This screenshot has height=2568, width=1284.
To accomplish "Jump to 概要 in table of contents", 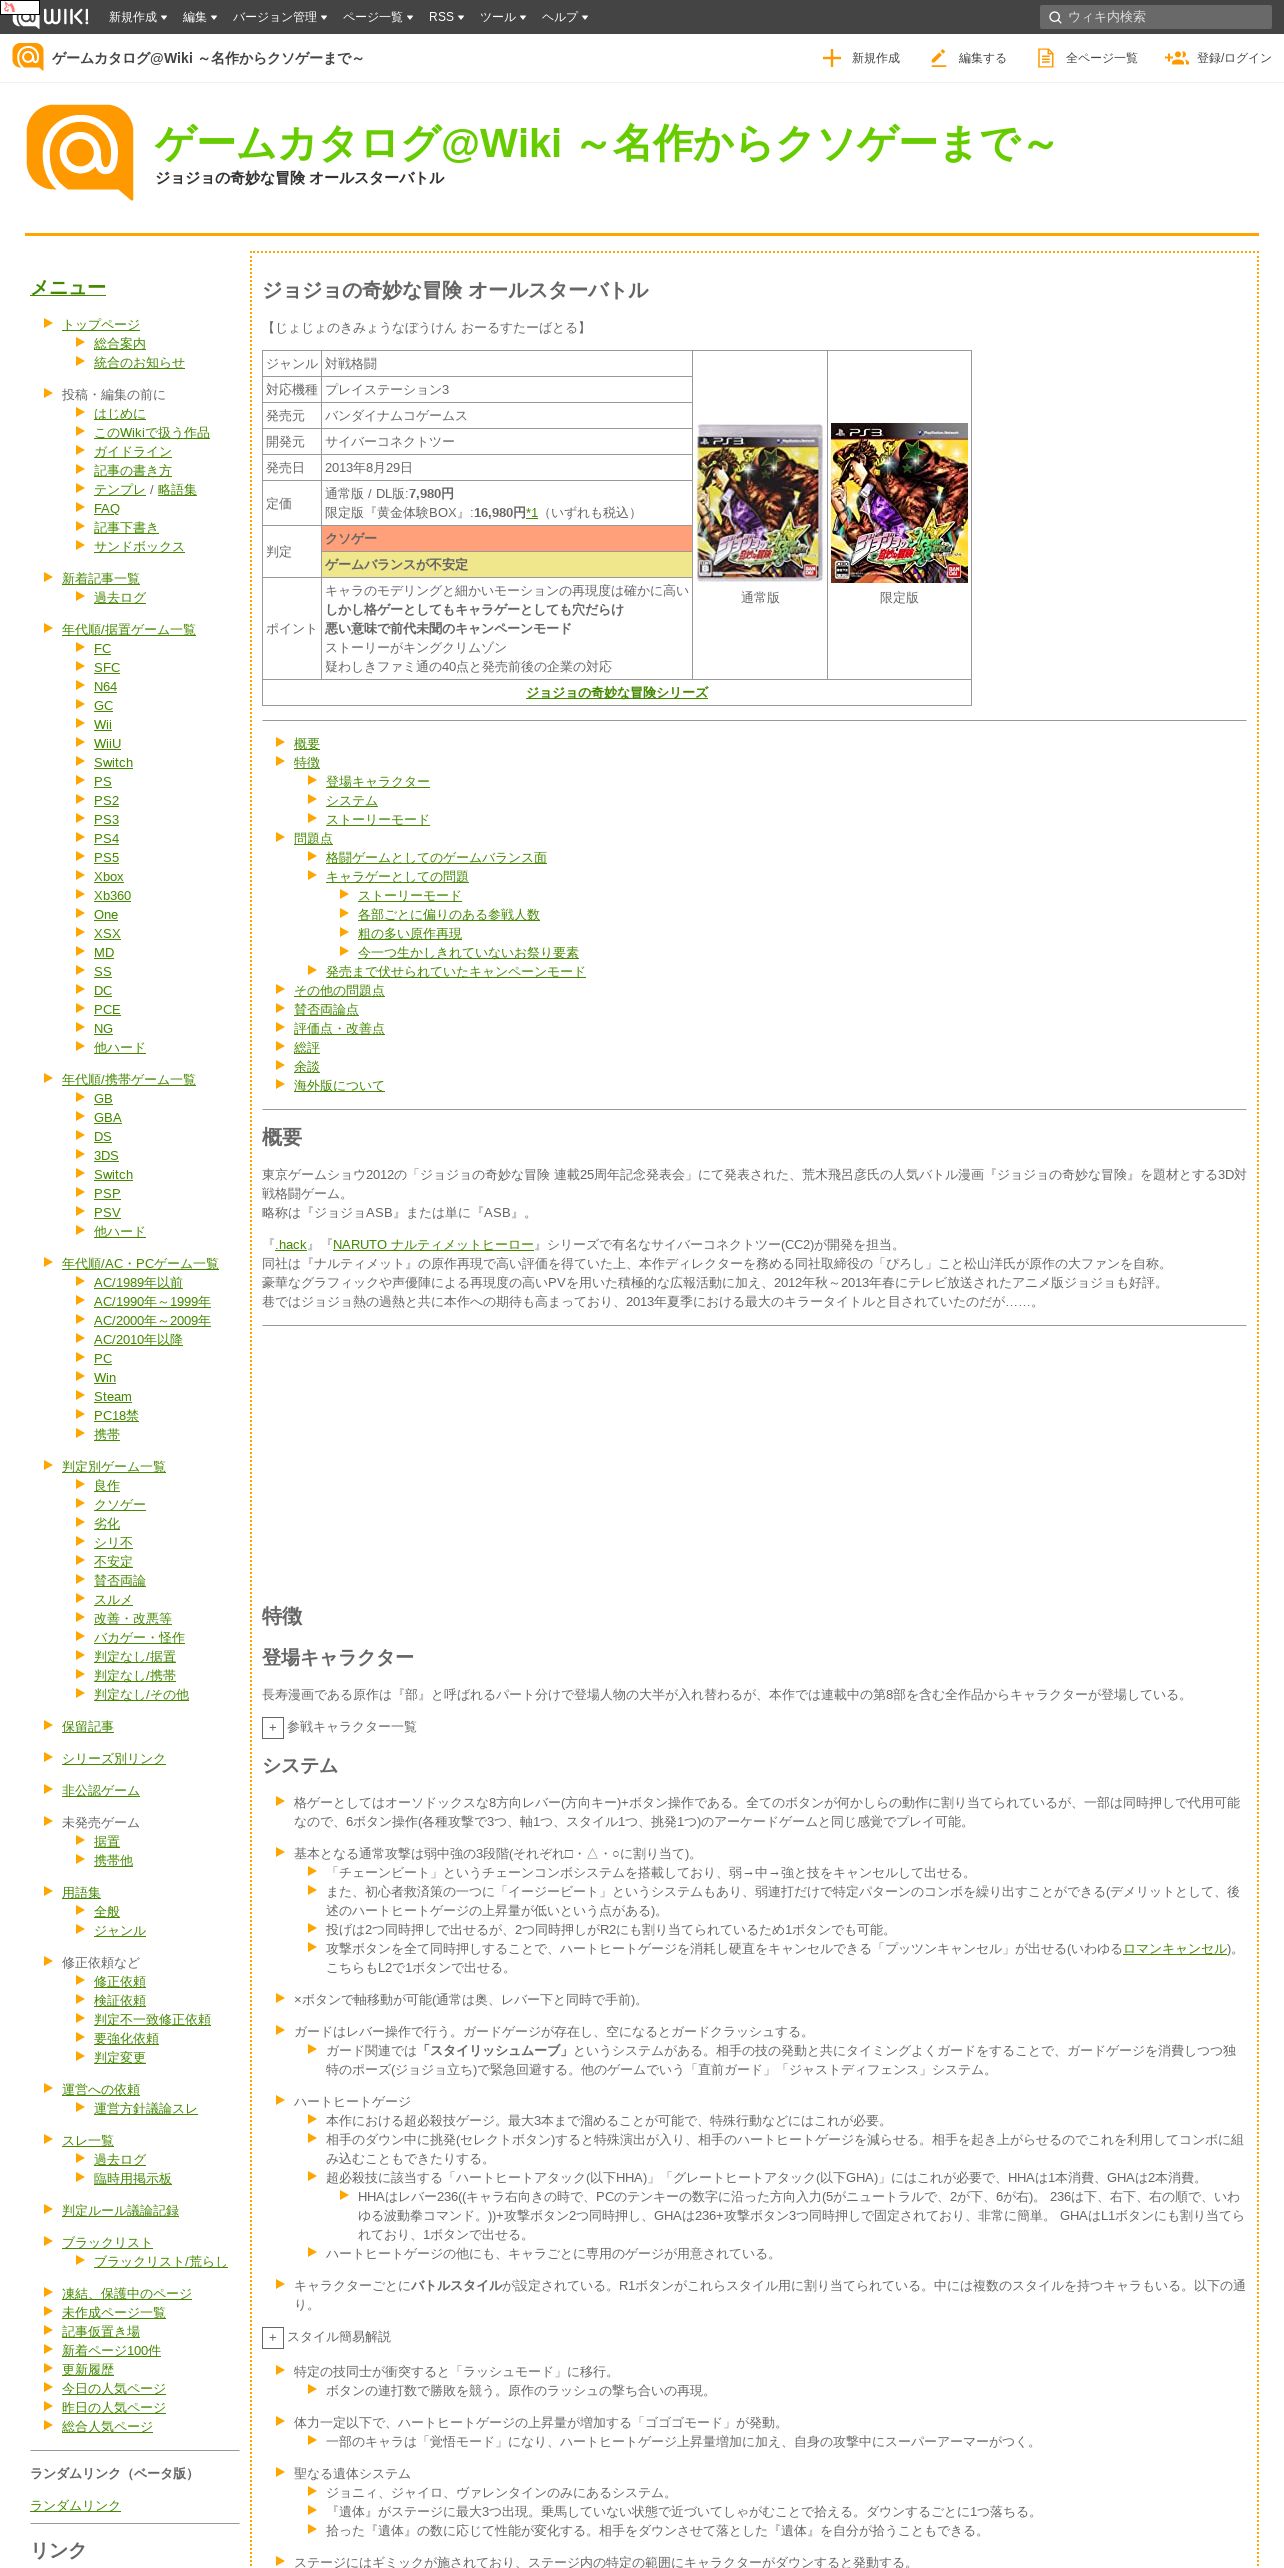I will (x=307, y=743).
